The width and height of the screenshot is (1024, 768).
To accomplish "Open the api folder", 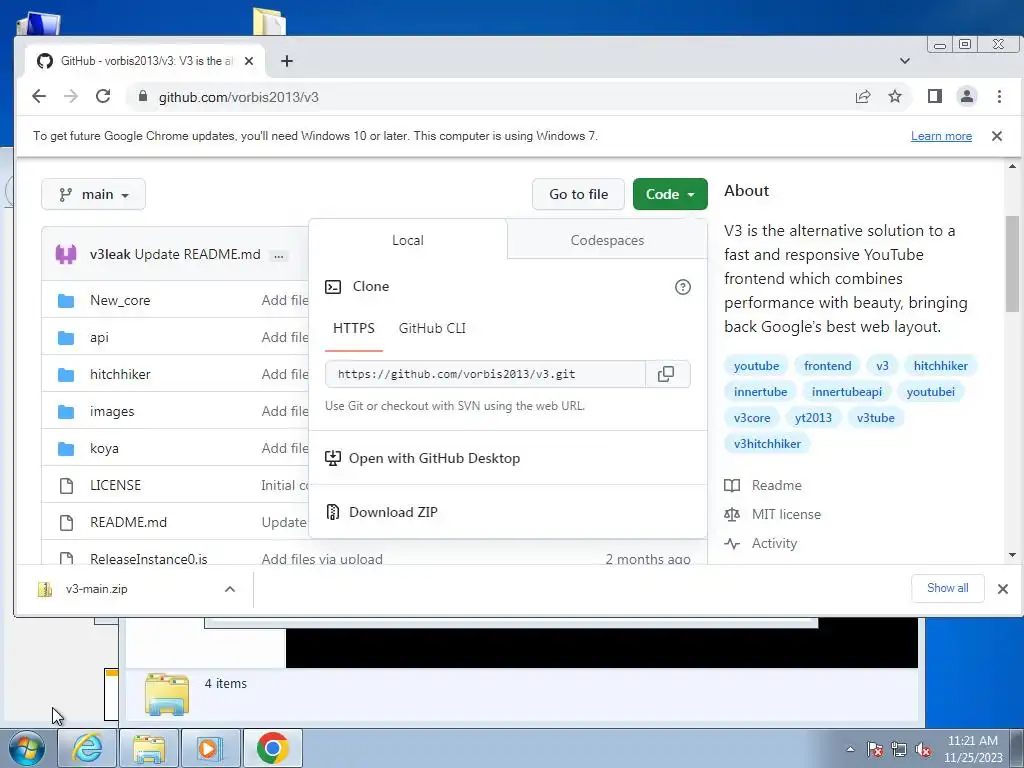I will click(99, 338).
